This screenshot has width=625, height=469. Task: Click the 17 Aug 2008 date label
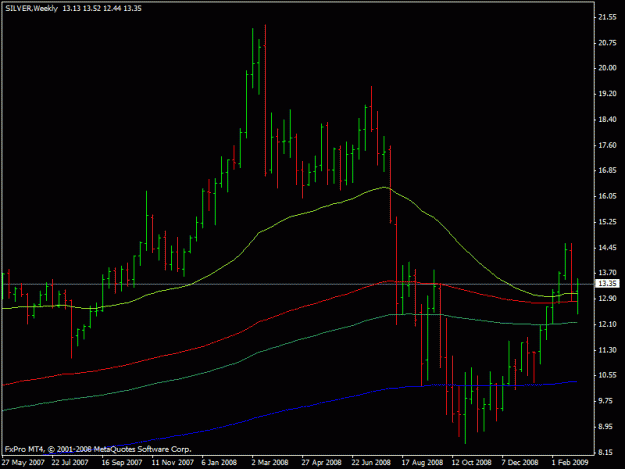422,462
